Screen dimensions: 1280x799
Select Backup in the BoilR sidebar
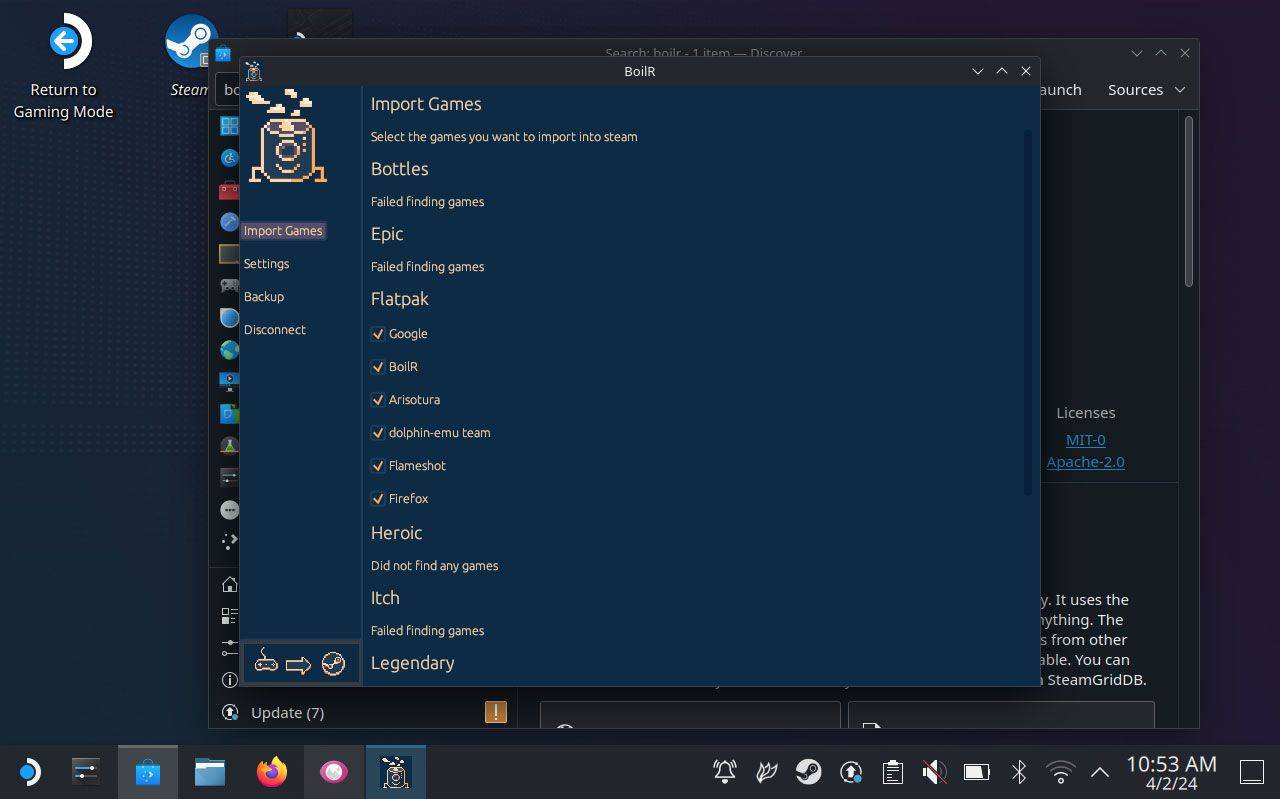264,297
